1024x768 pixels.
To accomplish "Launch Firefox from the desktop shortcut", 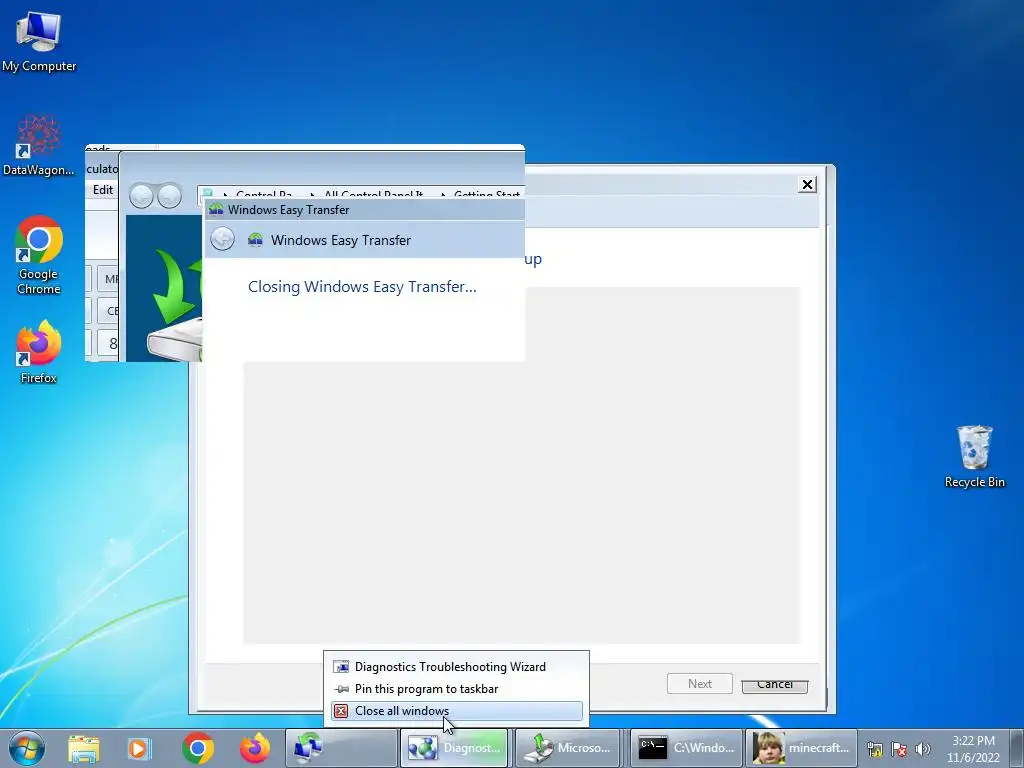I will tap(39, 351).
